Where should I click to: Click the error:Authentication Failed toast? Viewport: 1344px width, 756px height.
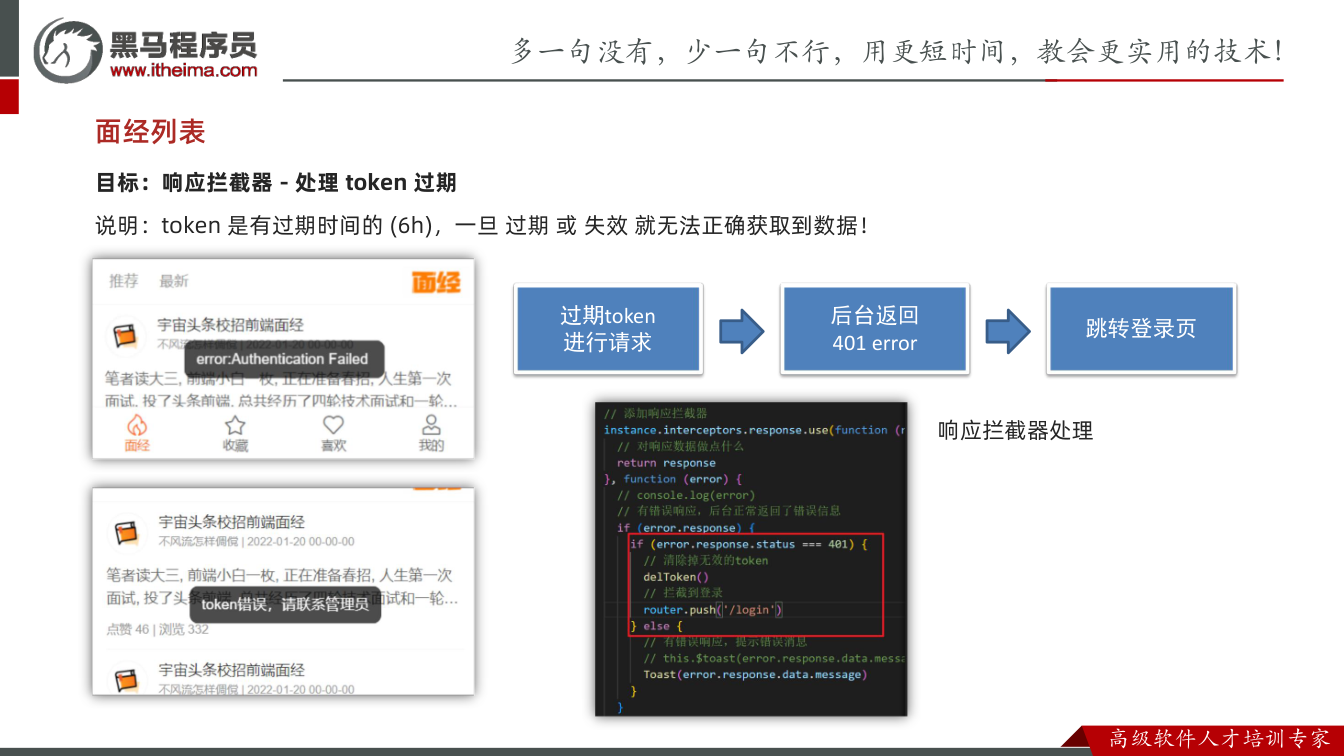point(282,359)
